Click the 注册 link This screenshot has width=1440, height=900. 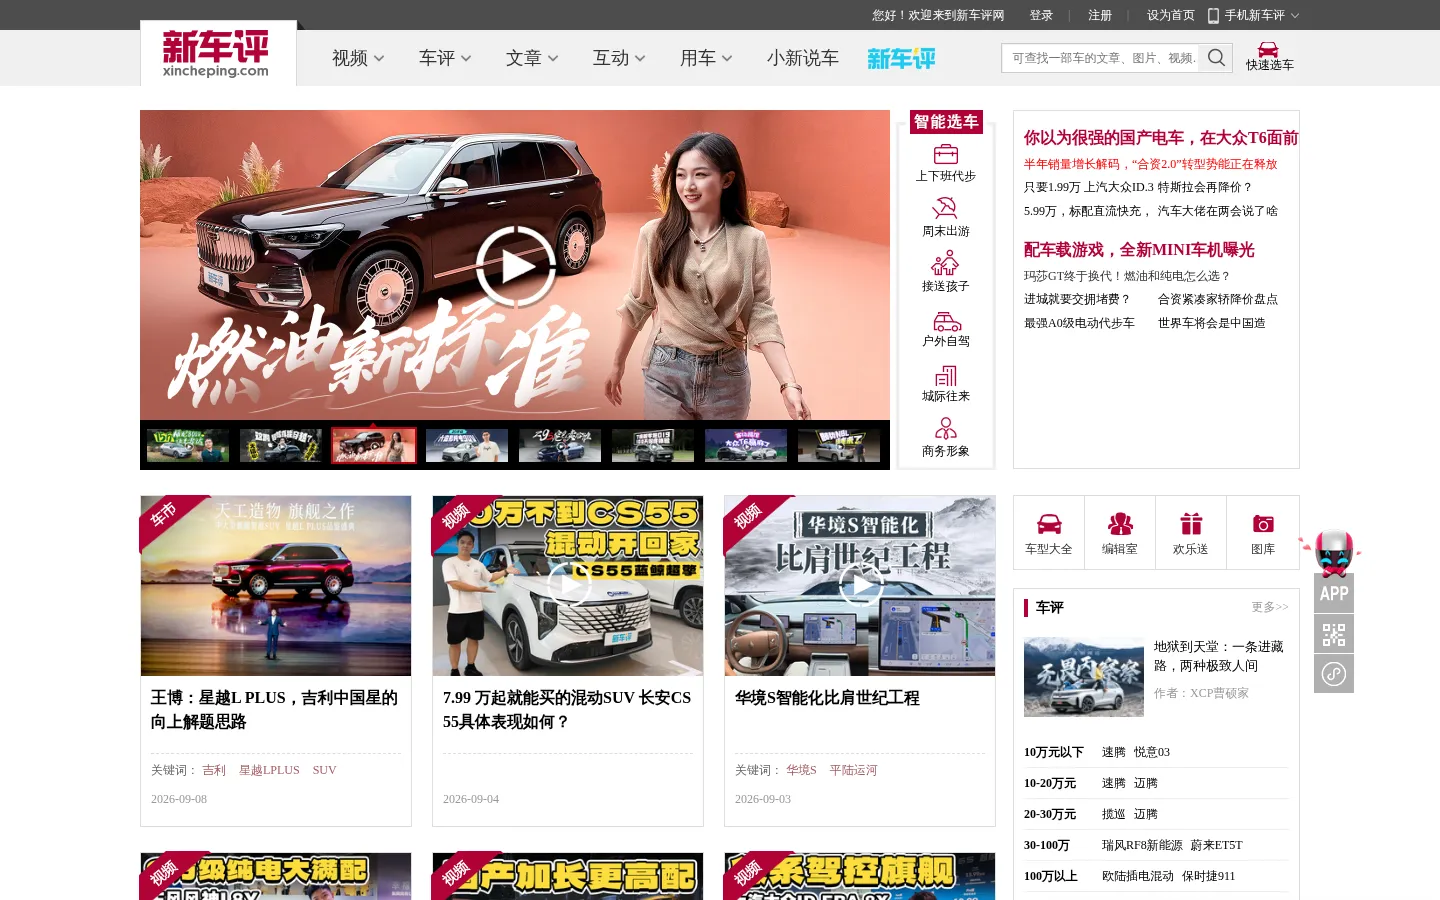click(1100, 15)
